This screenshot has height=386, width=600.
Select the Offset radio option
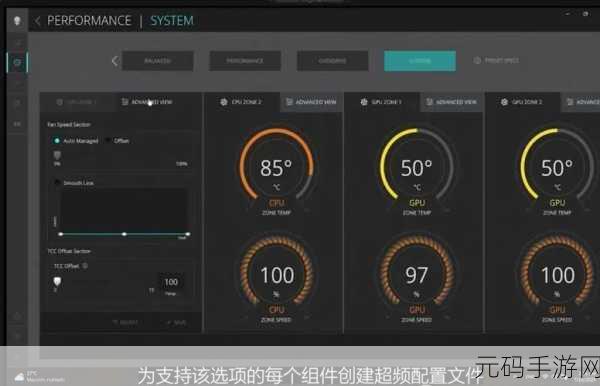[x=108, y=141]
